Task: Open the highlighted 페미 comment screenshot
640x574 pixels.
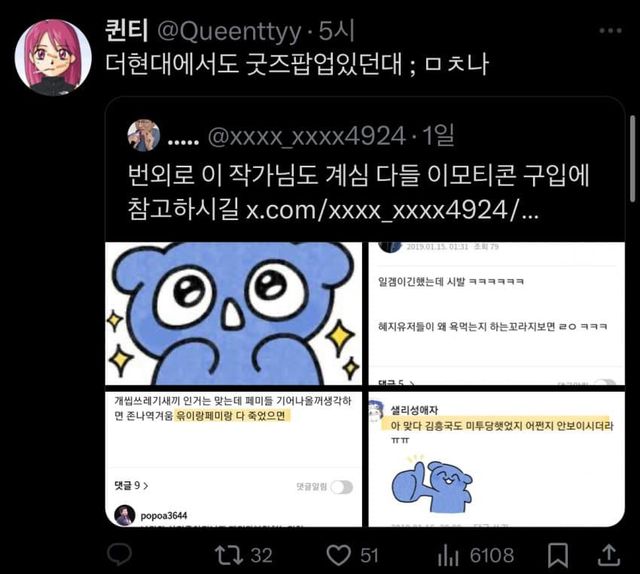Action: pos(233,459)
